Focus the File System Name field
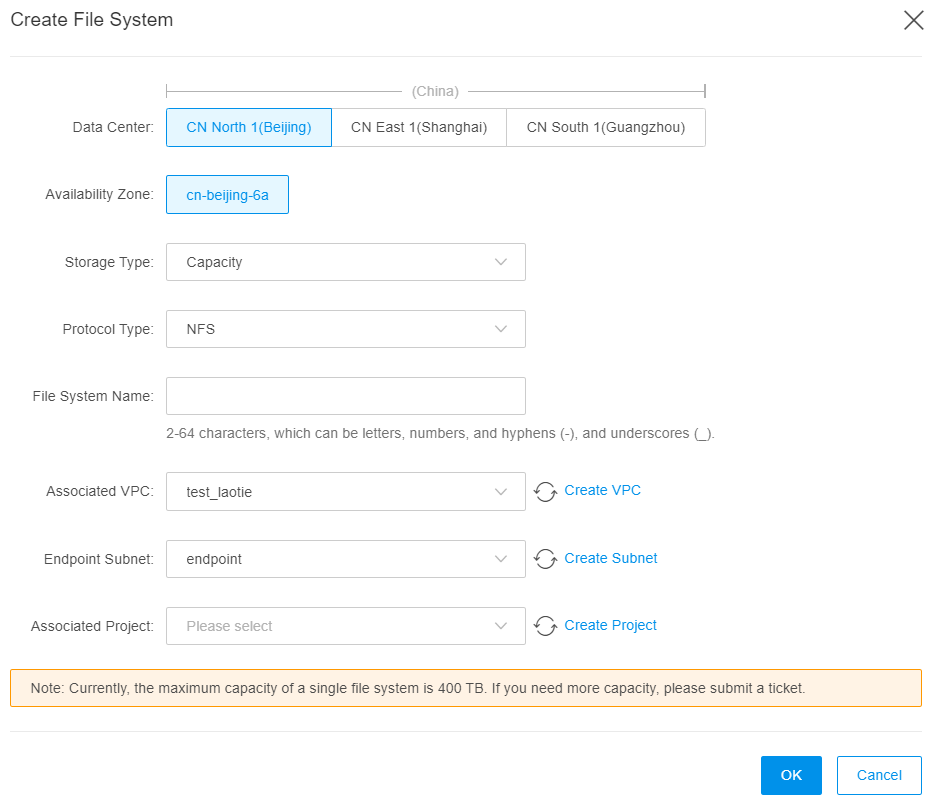Screen dimensions: 932x804 click(x=346, y=396)
